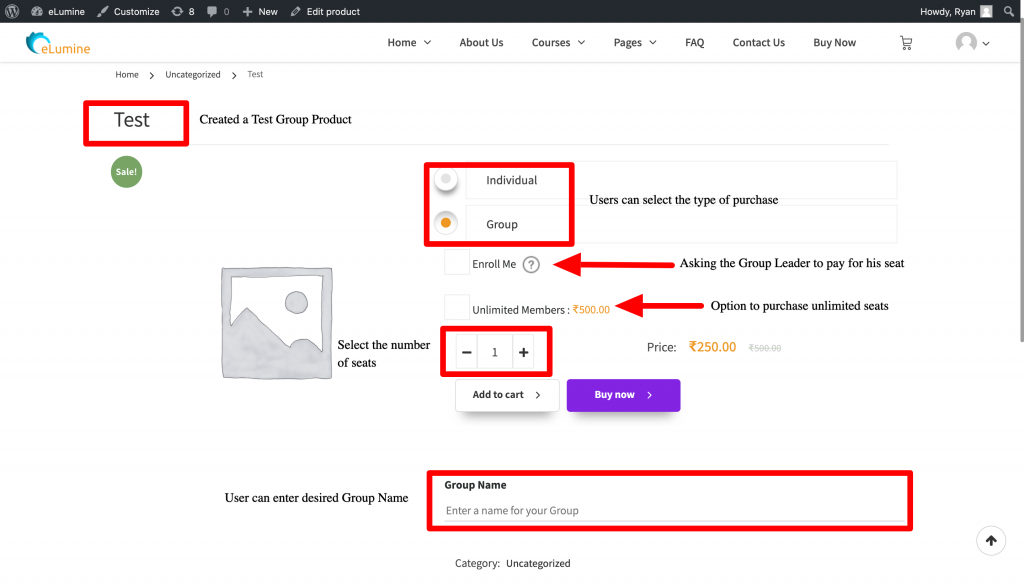
Task: Open the updates icon showing 8
Action: point(182,11)
